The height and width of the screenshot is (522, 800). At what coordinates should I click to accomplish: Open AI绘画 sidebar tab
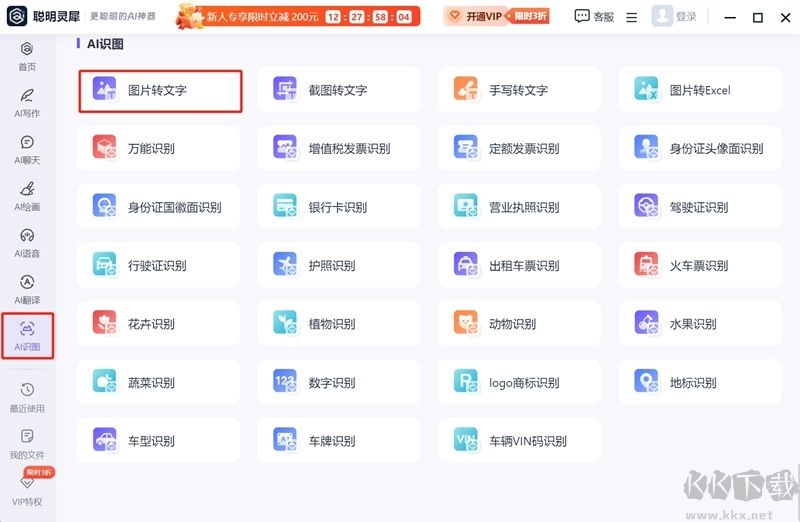tap(27, 196)
